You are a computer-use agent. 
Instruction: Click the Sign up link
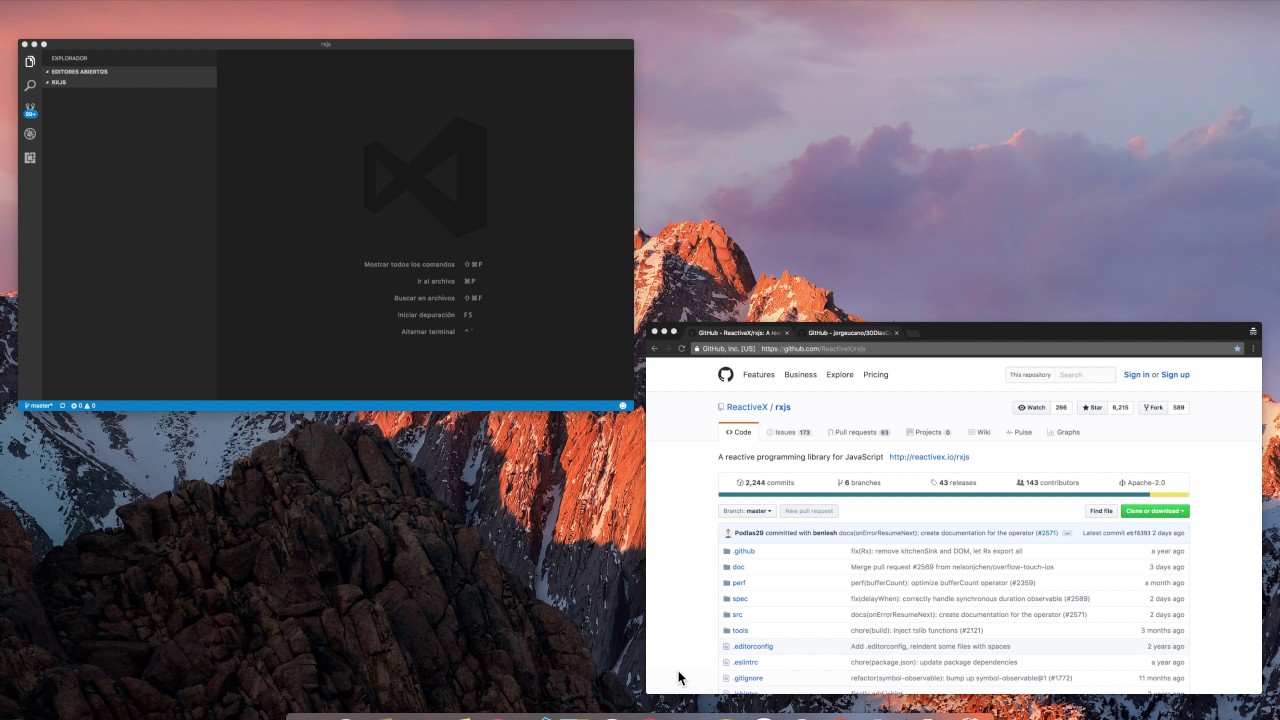tap(1175, 375)
